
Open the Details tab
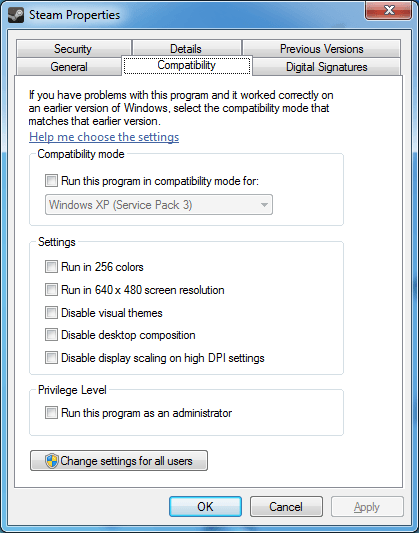[187, 49]
